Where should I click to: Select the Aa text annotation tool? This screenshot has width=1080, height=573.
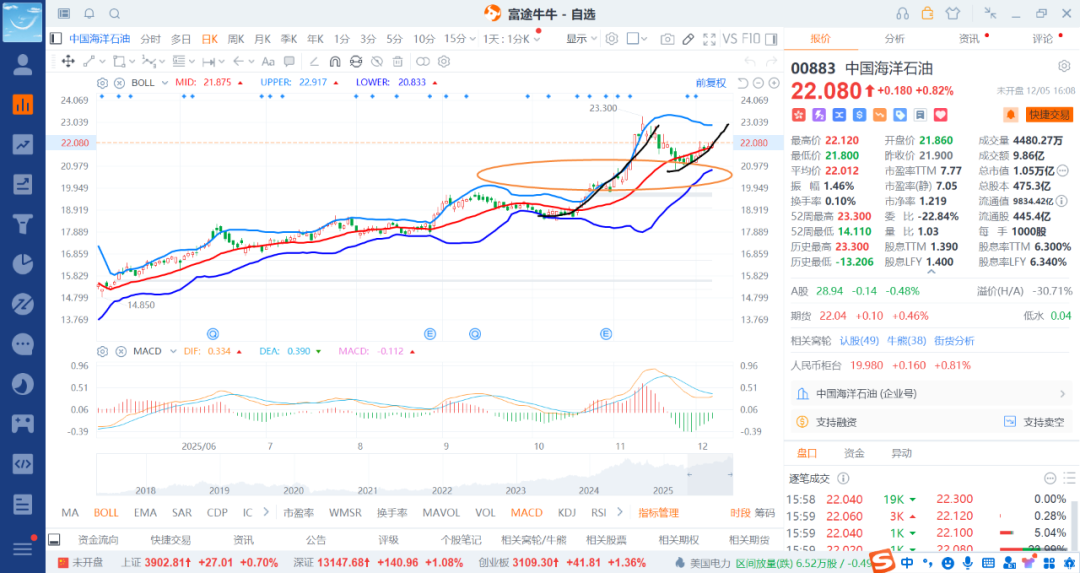268,61
